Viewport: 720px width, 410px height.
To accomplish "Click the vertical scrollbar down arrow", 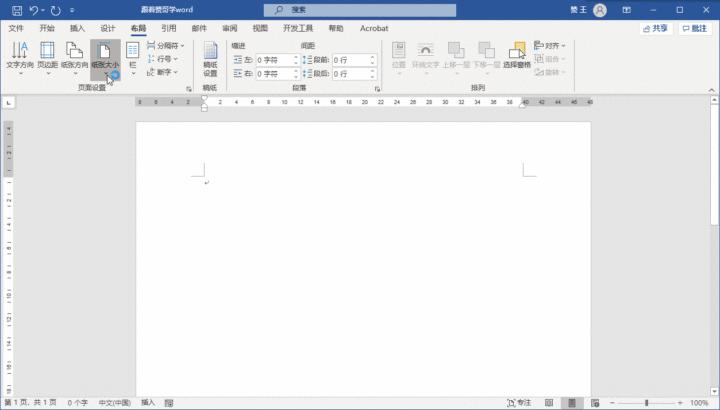I will pyautogui.click(x=714, y=392).
